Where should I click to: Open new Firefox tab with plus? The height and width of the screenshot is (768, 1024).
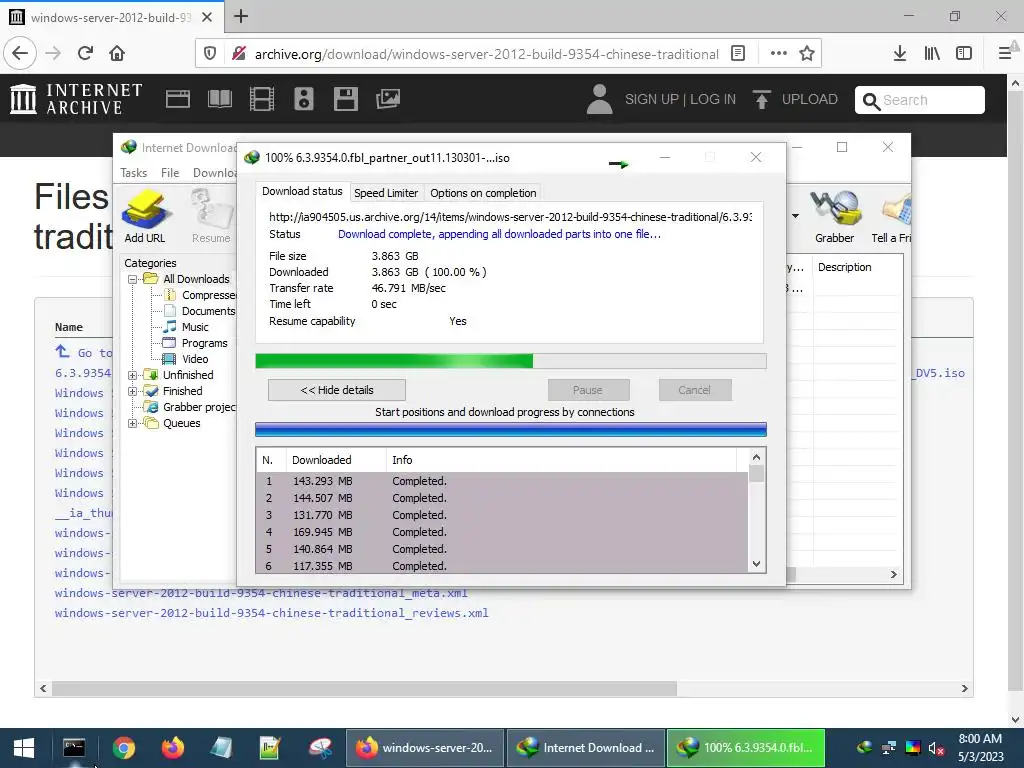pos(241,16)
